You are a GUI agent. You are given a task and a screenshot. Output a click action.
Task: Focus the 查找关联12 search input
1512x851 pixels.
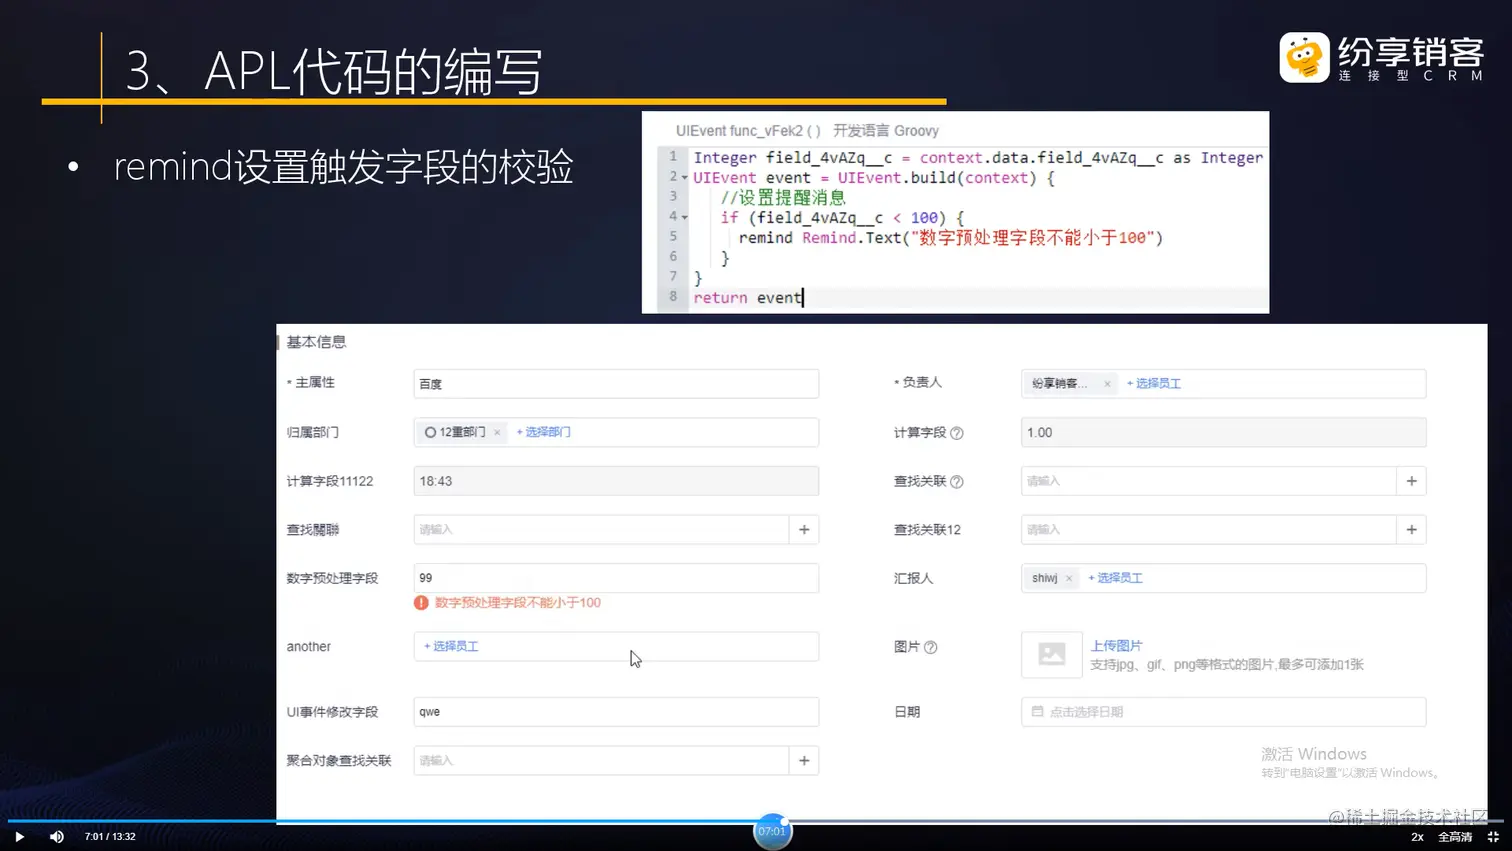point(1208,530)
